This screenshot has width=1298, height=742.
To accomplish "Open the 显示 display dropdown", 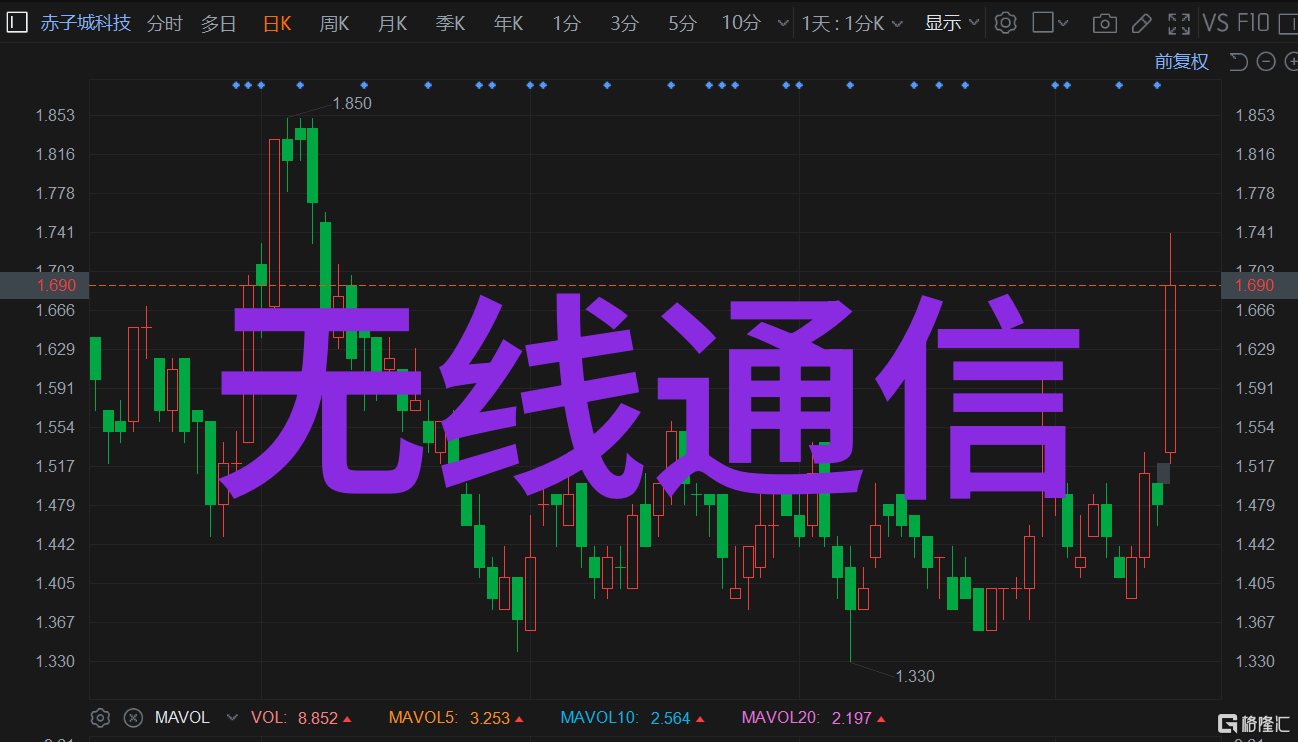I will click(951, 23).
